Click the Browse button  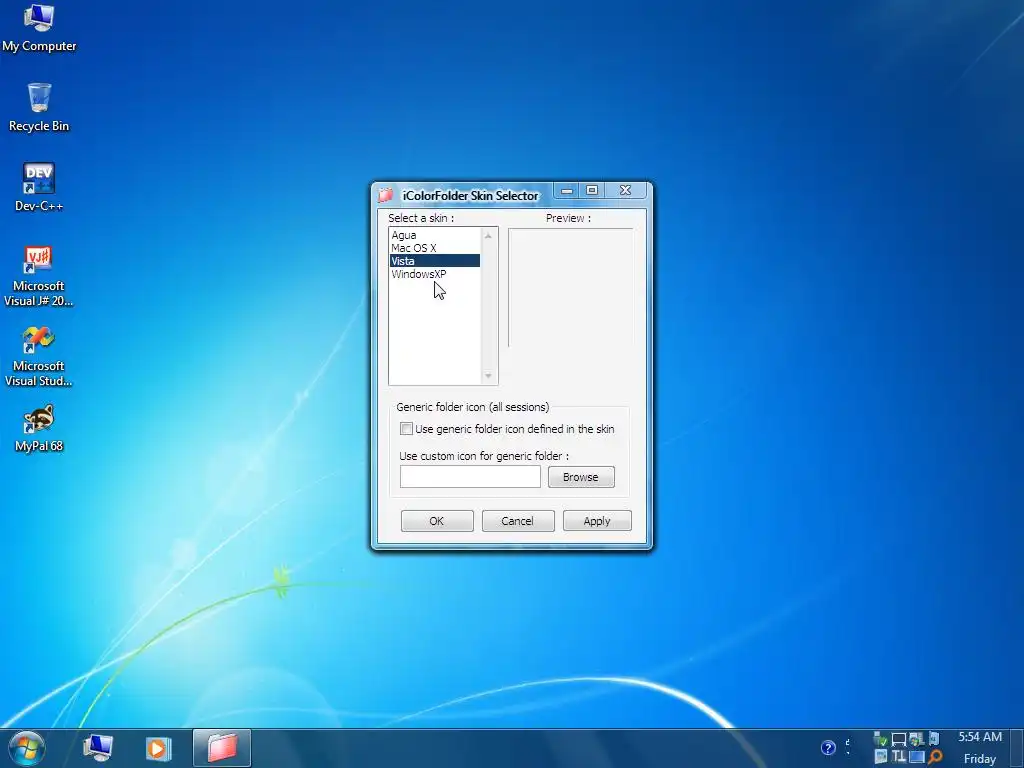click(581, 477)
